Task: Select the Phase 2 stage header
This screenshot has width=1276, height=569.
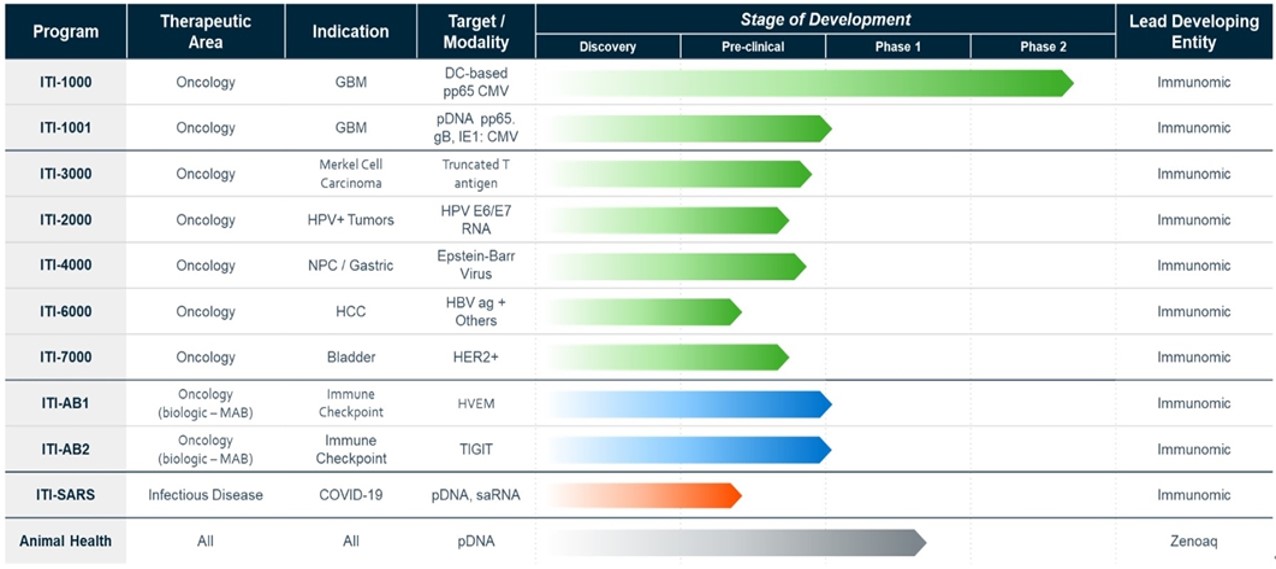Action: pos(1043,47)
